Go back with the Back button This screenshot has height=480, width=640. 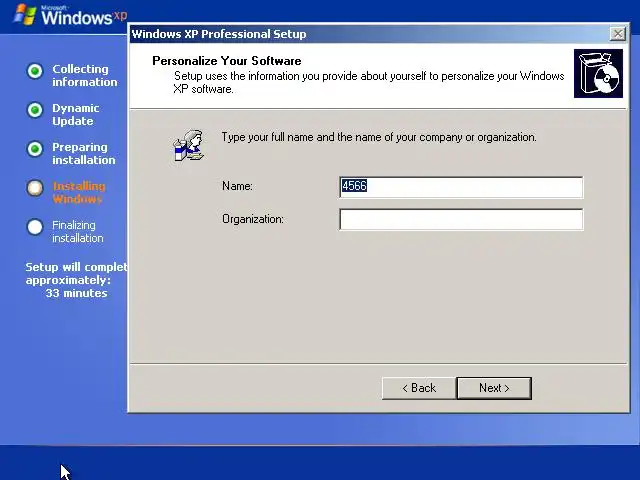pos(419,388)
